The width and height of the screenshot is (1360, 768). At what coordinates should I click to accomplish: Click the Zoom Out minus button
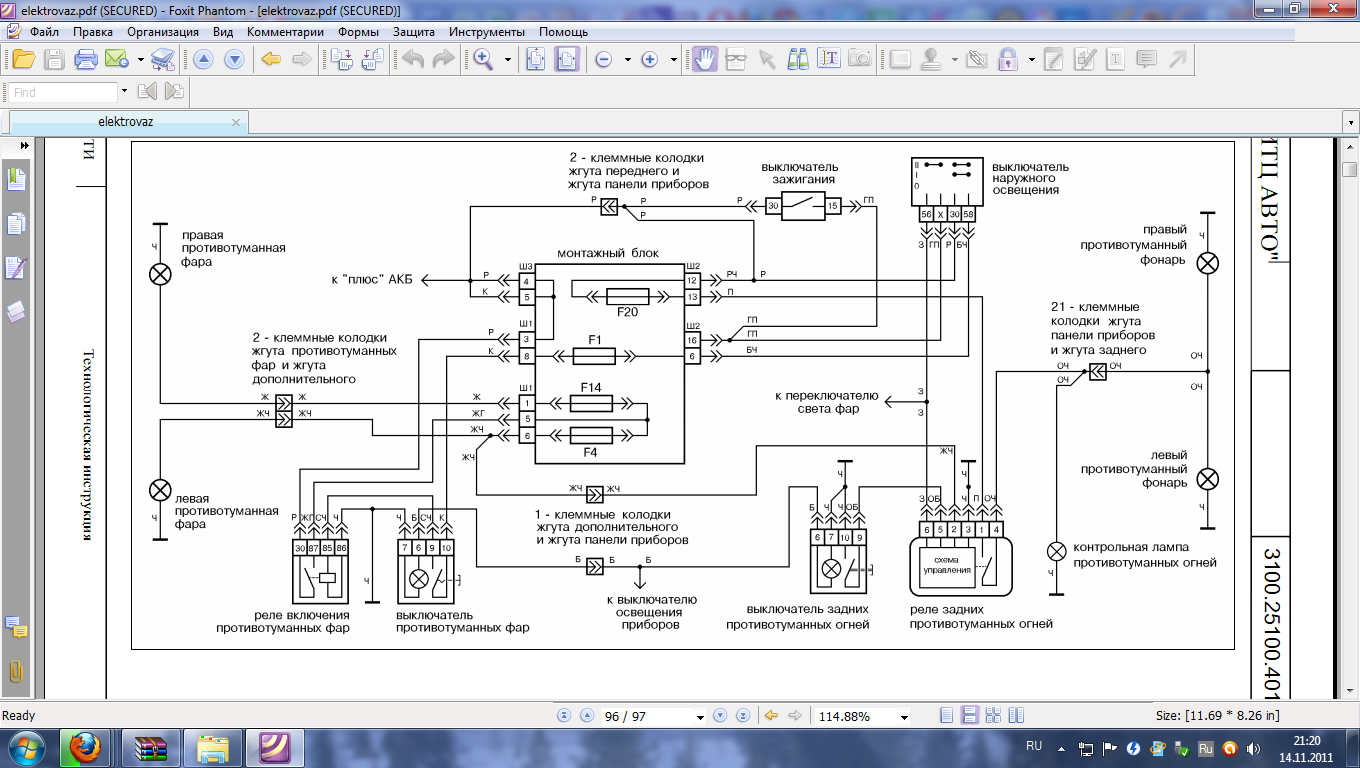click(x=603, y=59)
